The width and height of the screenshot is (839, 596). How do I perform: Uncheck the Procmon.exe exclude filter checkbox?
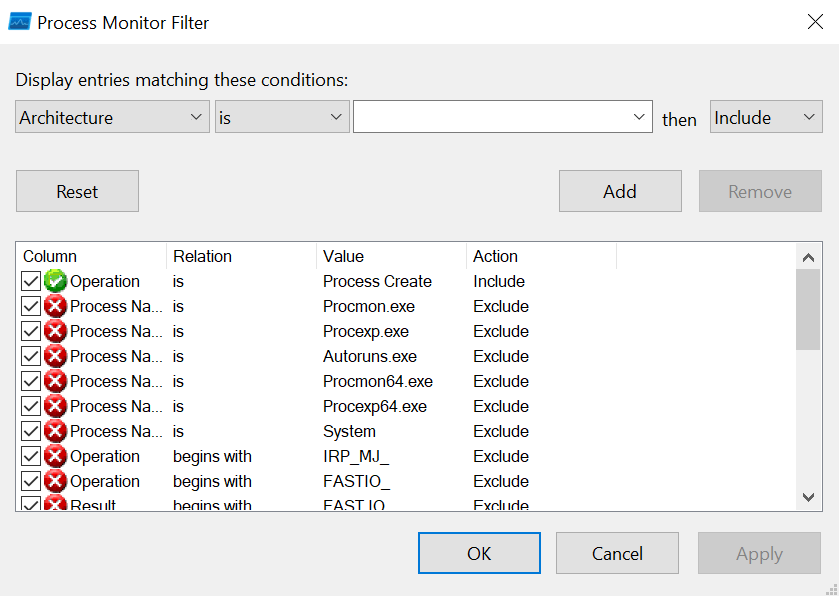coord(31,307)
